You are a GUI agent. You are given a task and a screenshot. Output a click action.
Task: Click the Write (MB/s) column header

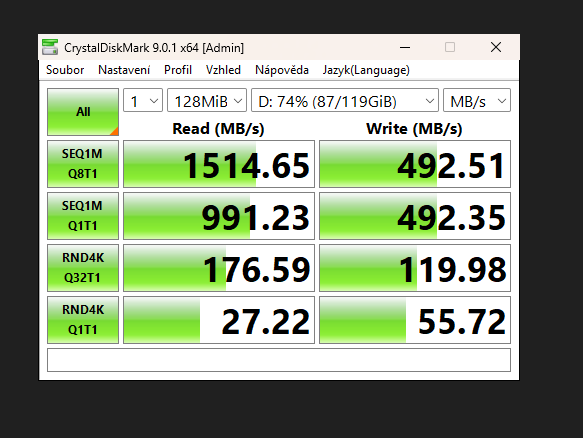[x=414, y=129]
